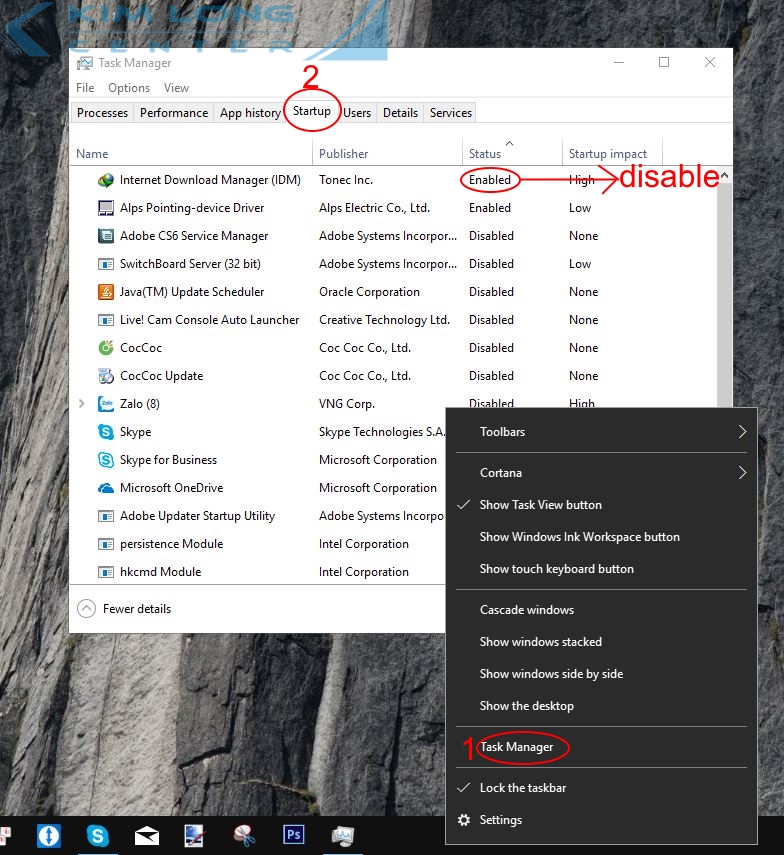Click the CocCoc browser icon in list
Image resolution: width=784 pixels, height=855 pixels.
106,348
